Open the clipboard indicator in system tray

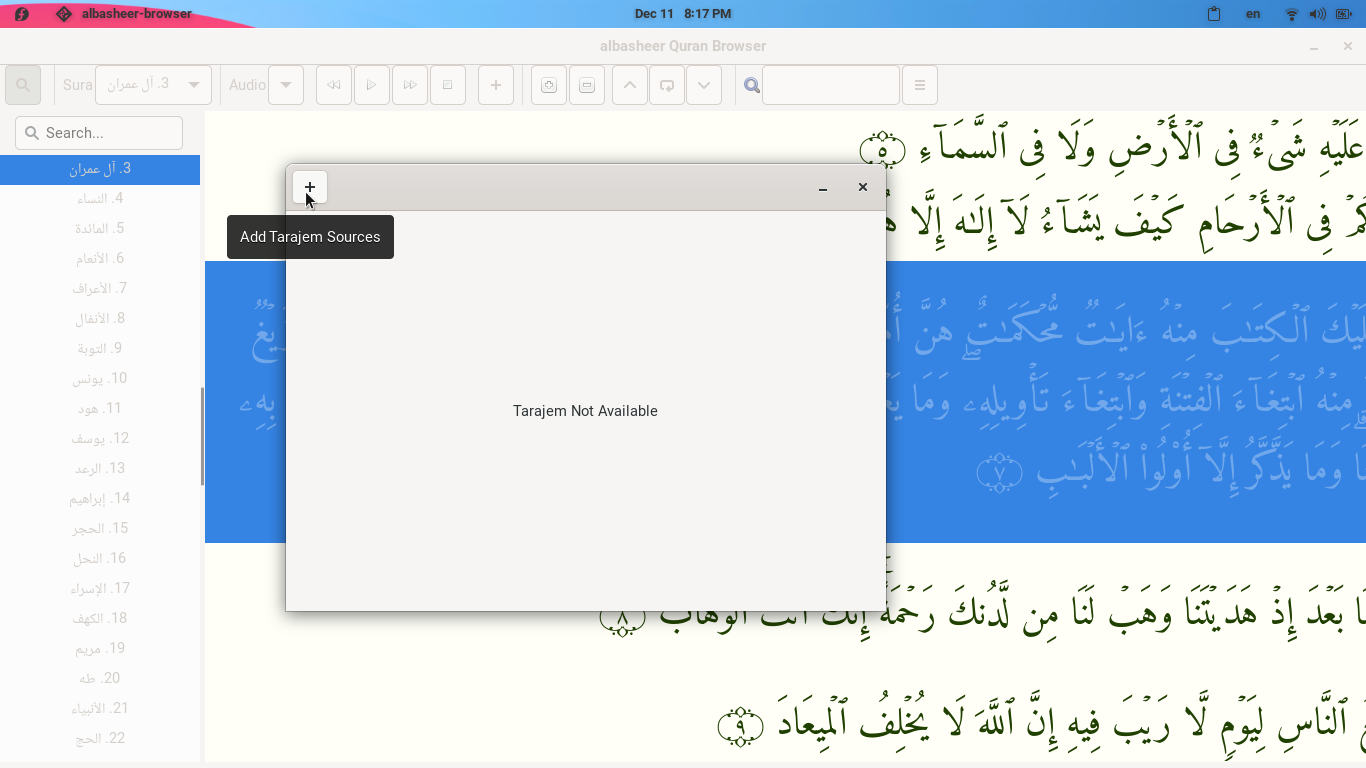coord(1213,14)
